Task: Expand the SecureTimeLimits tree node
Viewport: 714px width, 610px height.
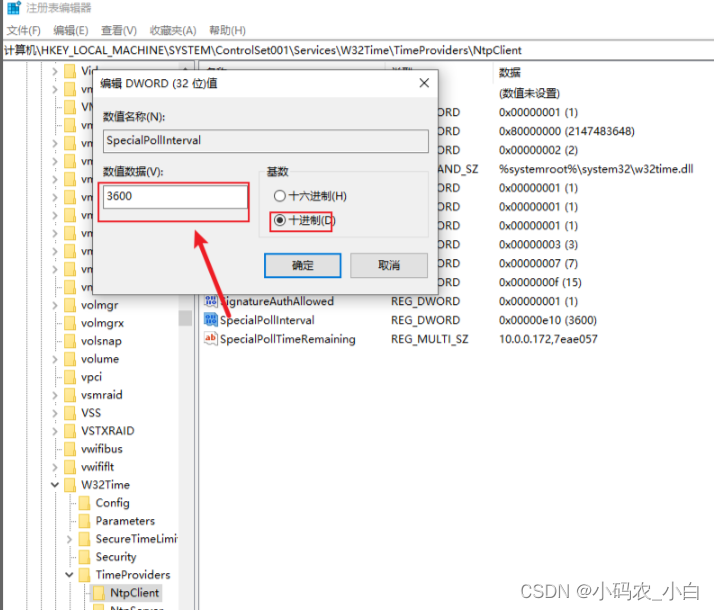Action: [69, 539]
